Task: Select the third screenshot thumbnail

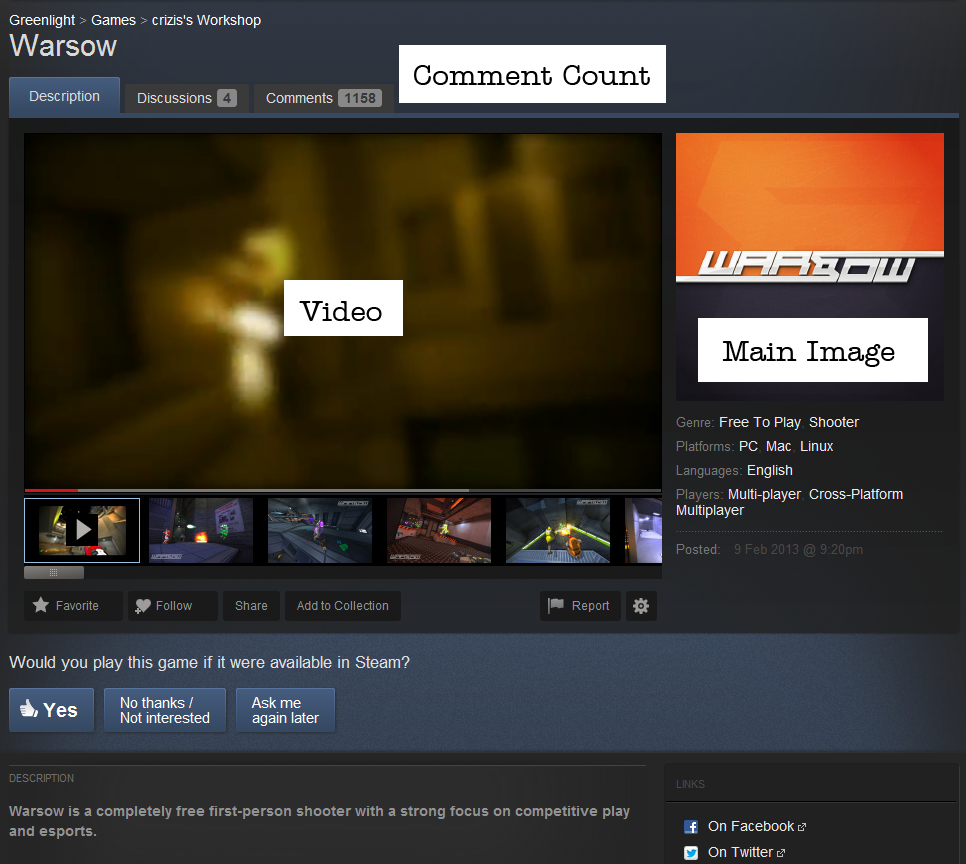Action: [320, 531]
